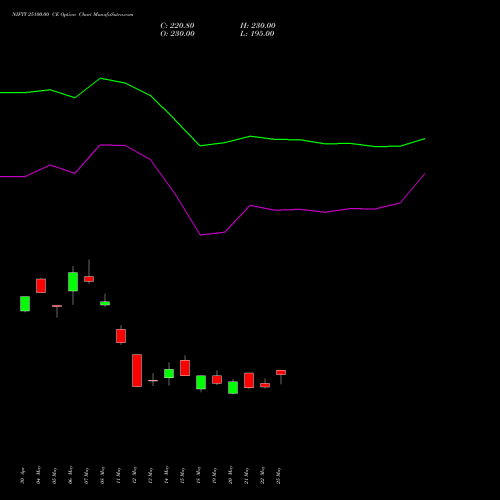Select the high value H: 230.00
This screenshot has height=500, width=500.
point(258,26)
